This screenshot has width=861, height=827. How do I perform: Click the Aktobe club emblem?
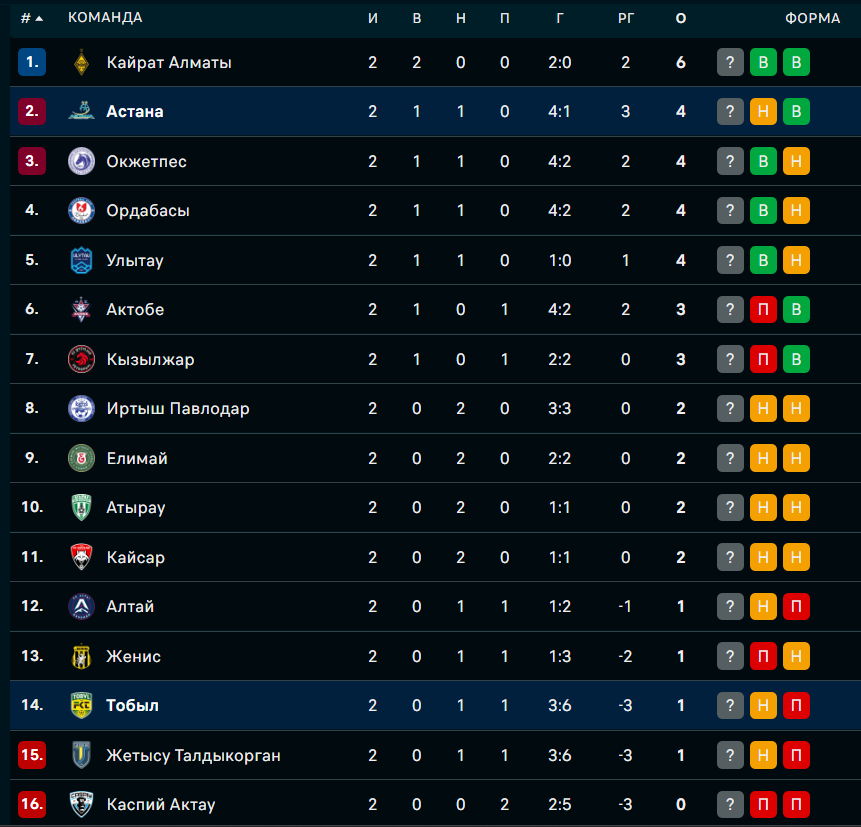[81, 309]
